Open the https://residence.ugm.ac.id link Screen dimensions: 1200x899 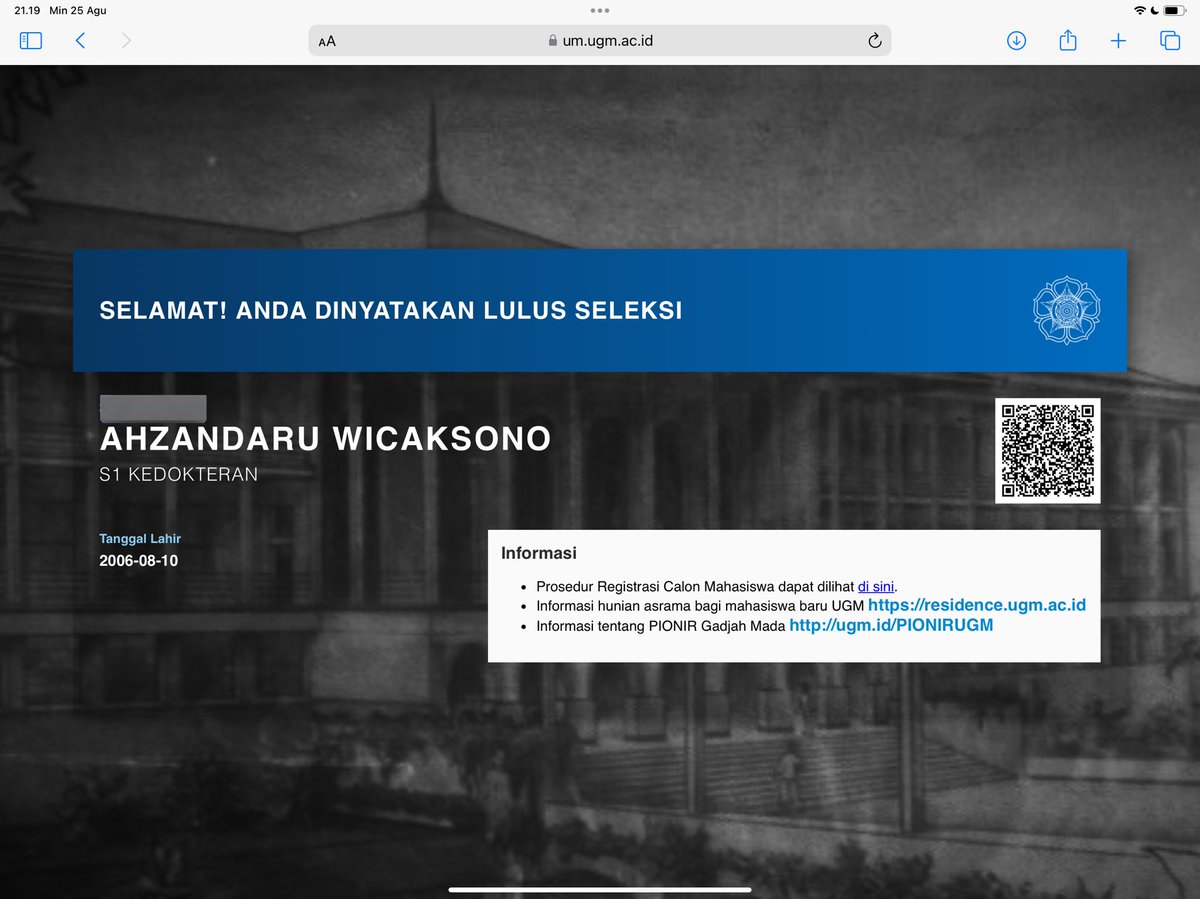(976, 605)
